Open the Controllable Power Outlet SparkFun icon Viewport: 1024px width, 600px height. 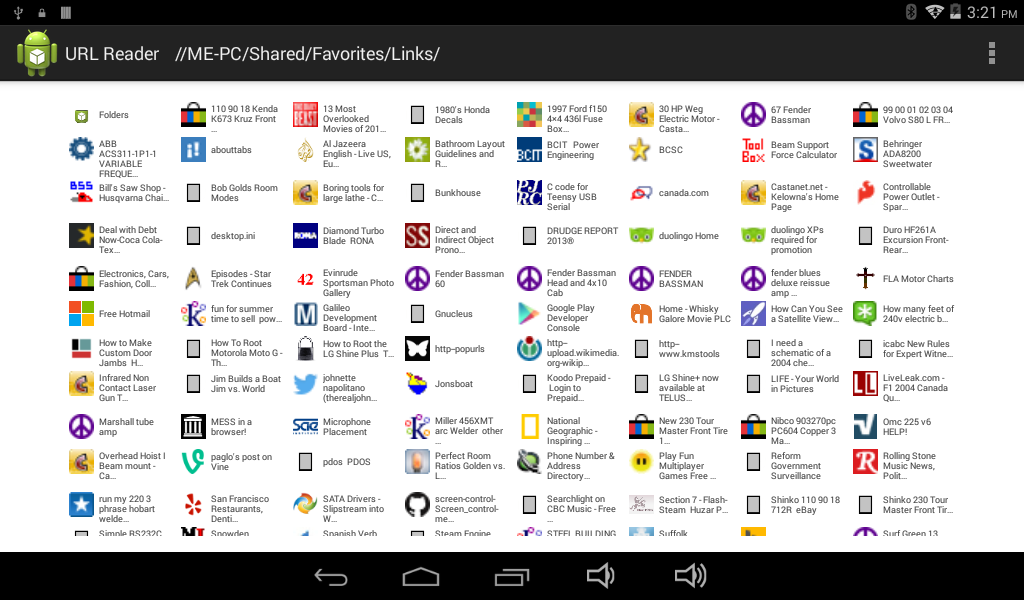coord(865,193)
